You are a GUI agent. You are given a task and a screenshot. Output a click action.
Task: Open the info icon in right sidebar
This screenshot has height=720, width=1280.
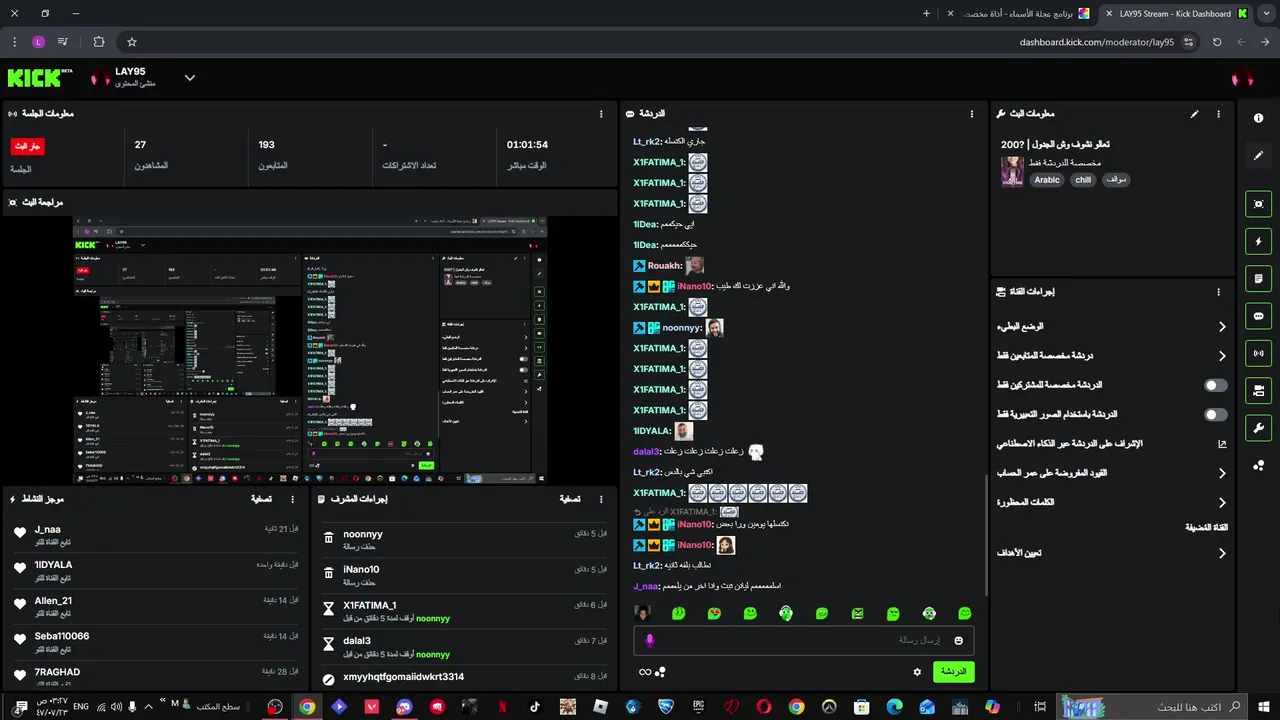pos(1258,118)
